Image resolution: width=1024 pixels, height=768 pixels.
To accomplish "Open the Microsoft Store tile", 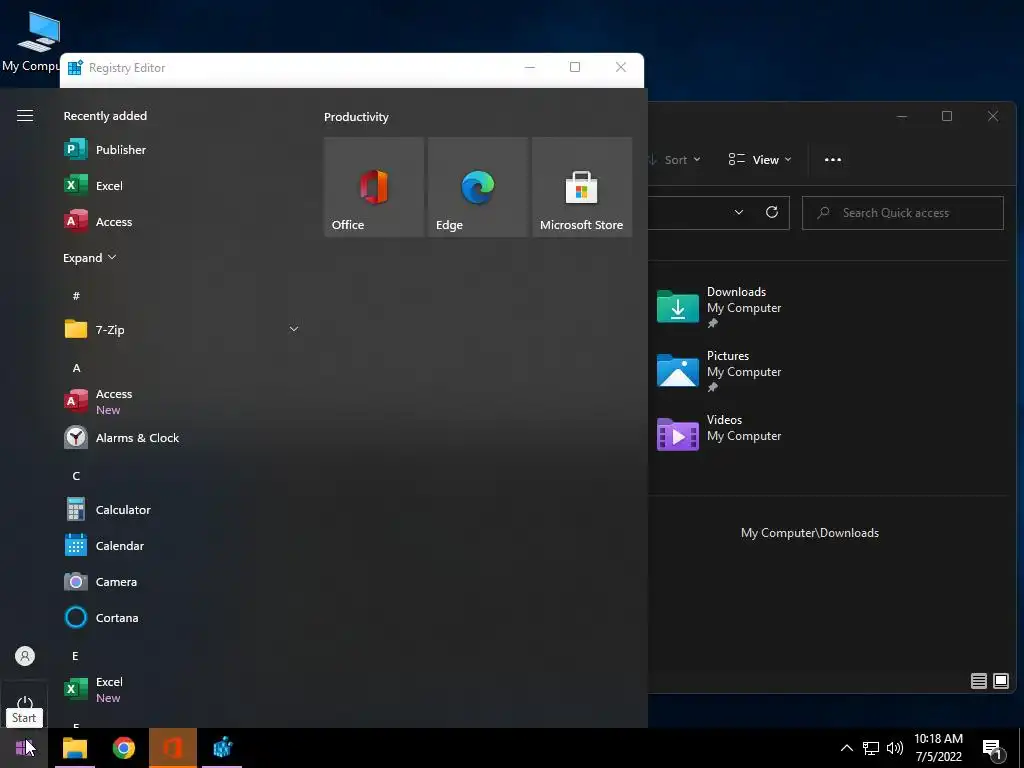I will pos(582,187).
